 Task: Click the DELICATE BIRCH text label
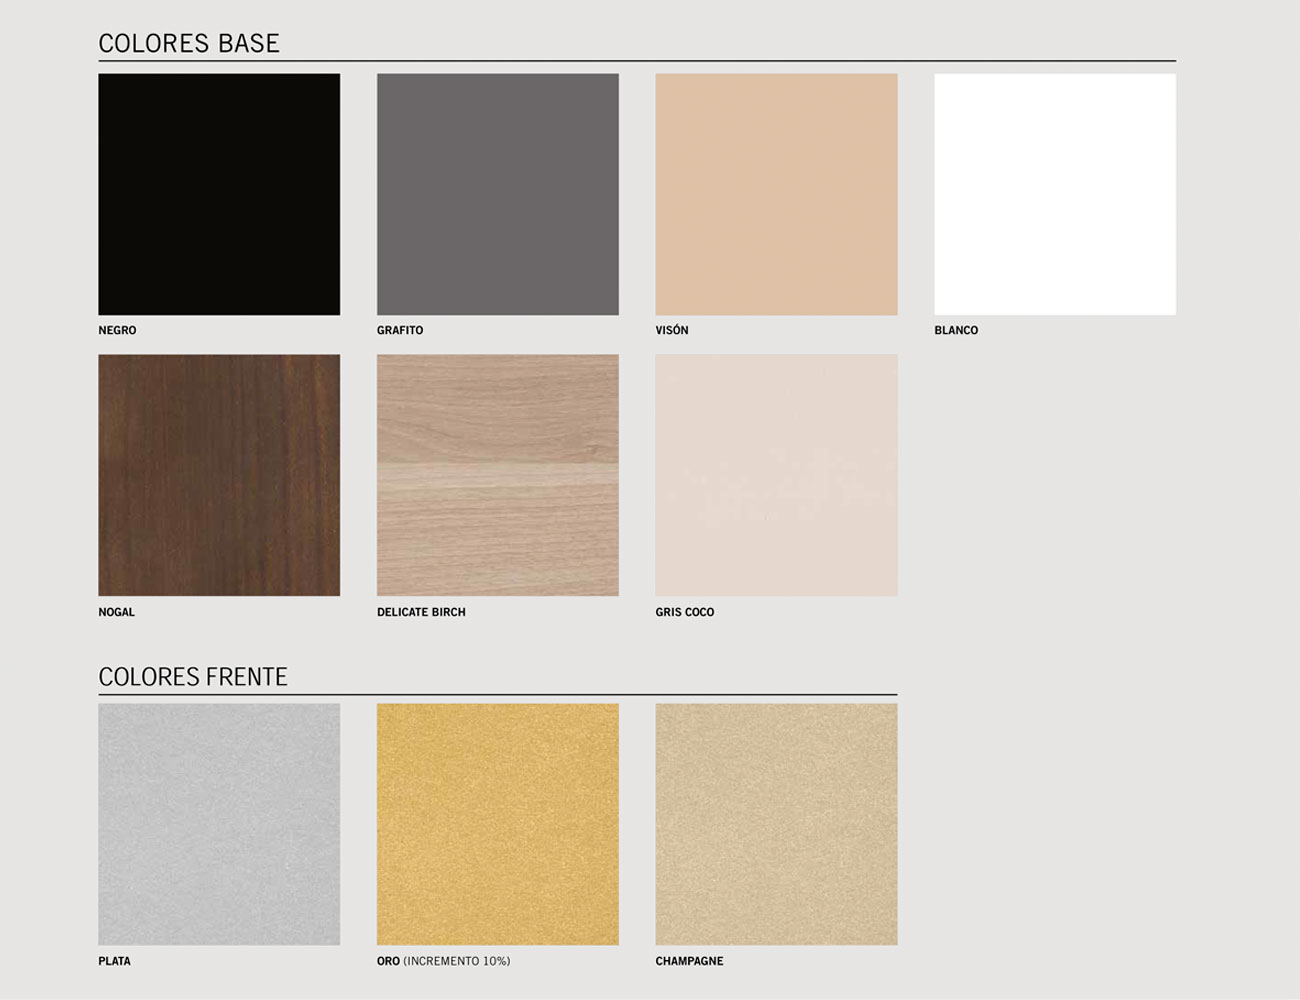421,612
